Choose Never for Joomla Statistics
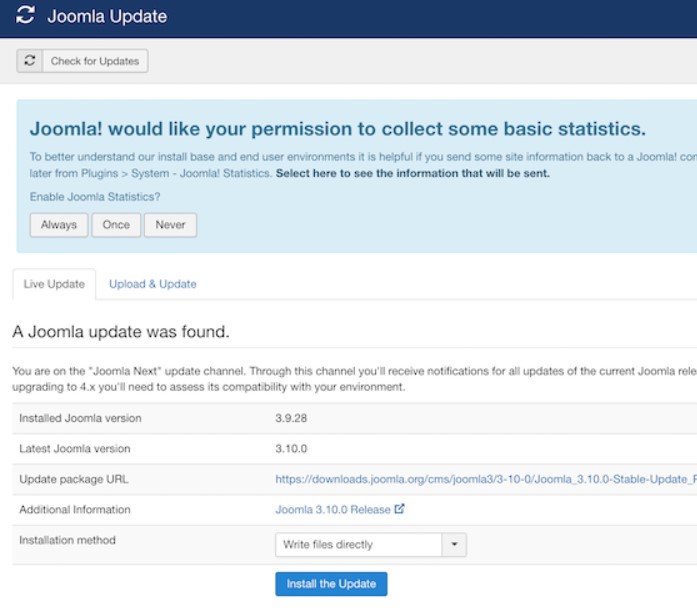697x611 pixels. tap(170, 225)
